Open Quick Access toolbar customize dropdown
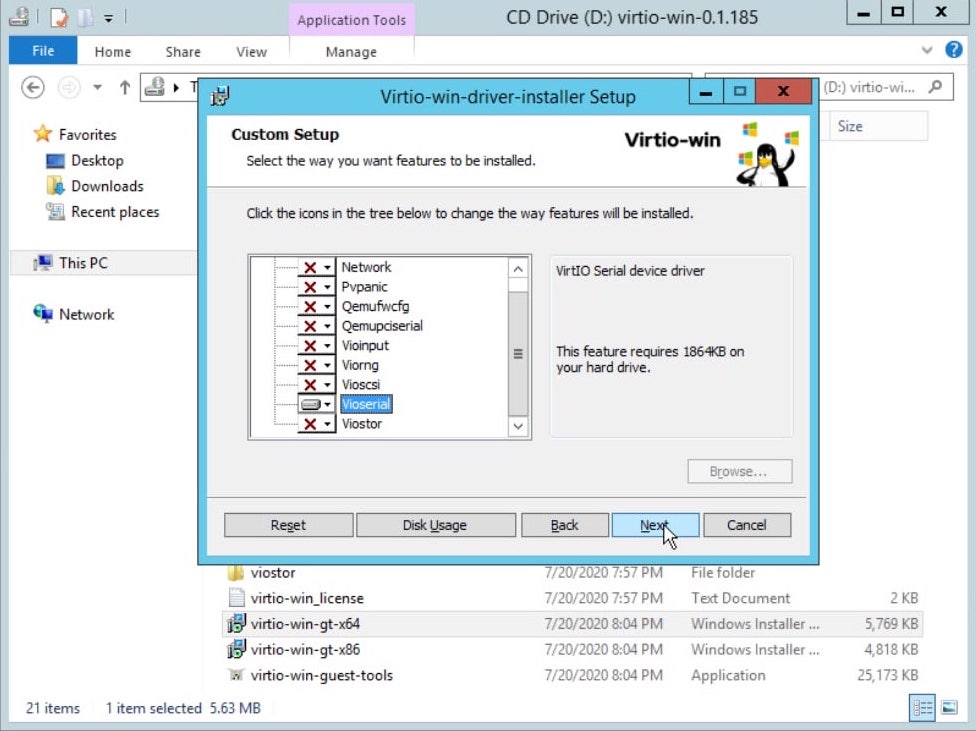 (108, 19)
